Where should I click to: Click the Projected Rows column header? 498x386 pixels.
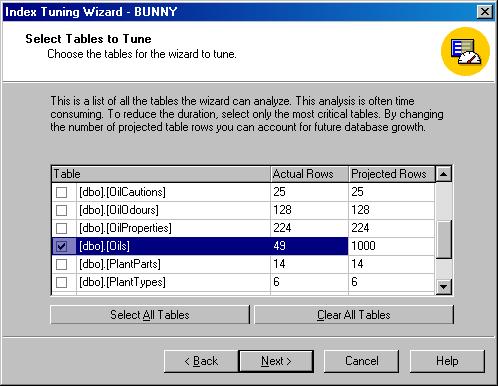point(392,174)
